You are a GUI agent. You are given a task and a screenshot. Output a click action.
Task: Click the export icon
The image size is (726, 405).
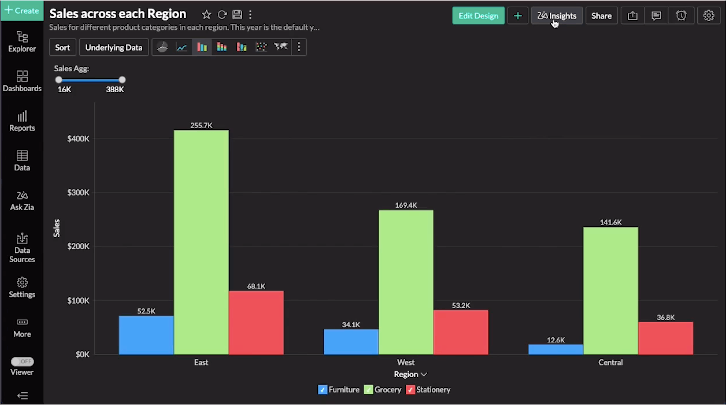(x=632, y=16)
